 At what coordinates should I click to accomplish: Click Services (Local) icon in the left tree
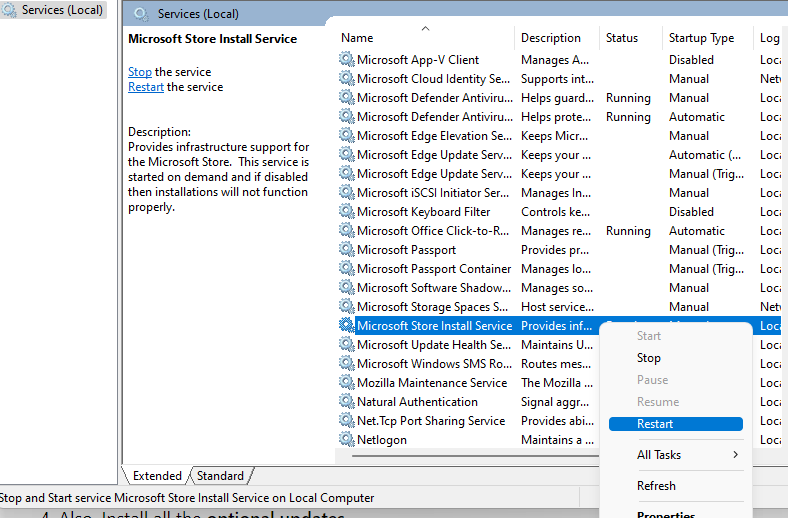point(9,10)
